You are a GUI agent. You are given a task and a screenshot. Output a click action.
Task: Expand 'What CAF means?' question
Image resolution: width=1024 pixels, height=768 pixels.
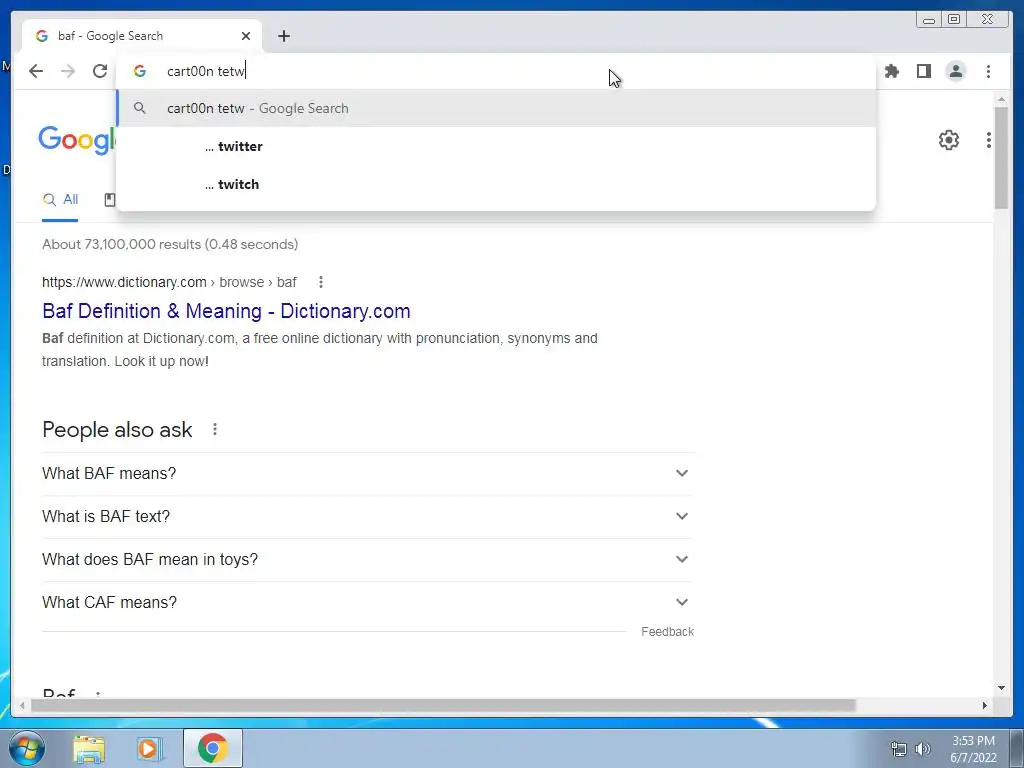(x=367, y=603)
